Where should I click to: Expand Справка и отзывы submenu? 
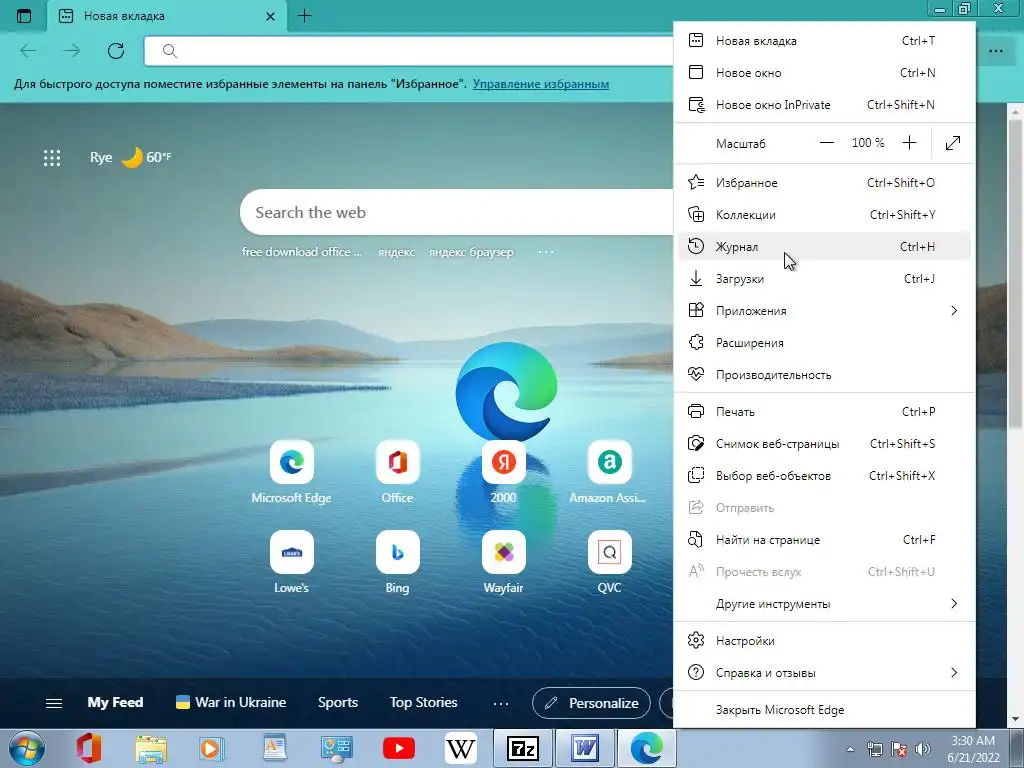pyautogui.click(x=824, y=673)
